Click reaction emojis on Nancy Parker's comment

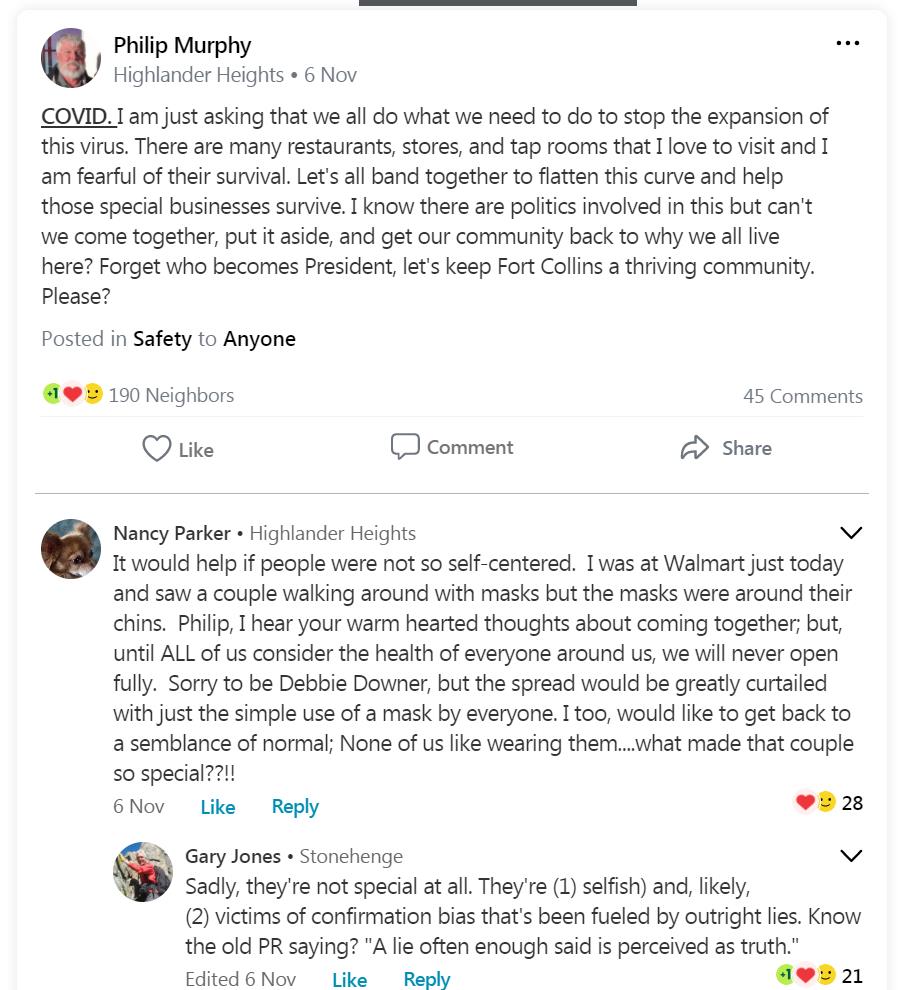point(815,802)
